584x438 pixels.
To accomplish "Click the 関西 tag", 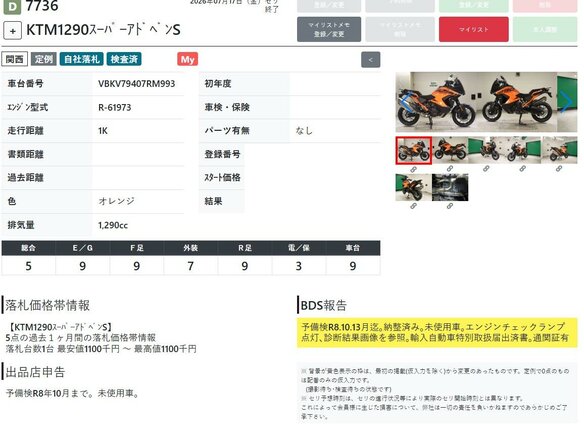I will click(15, 59).
